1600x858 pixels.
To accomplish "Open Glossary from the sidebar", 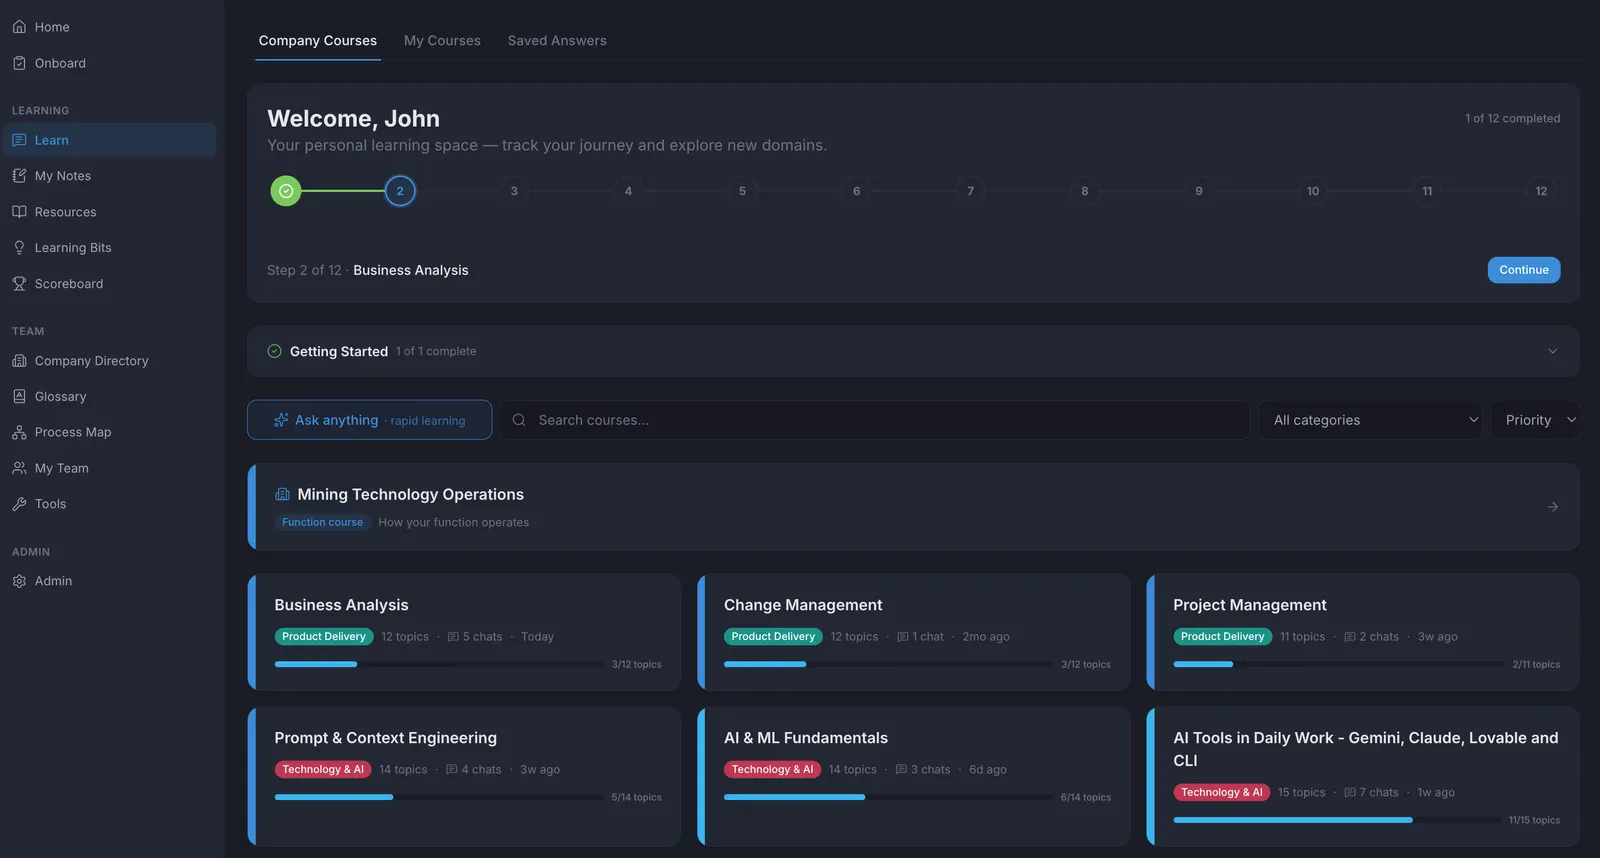I will (x=109, y=397).
